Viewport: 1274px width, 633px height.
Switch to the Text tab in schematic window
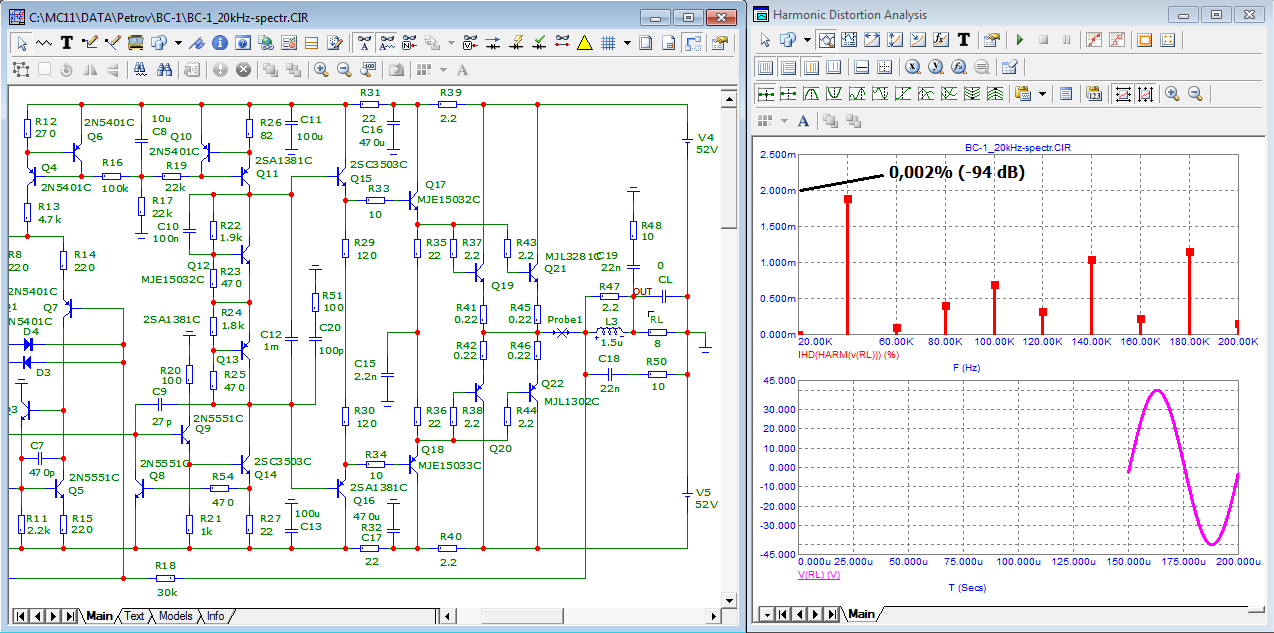134,616
